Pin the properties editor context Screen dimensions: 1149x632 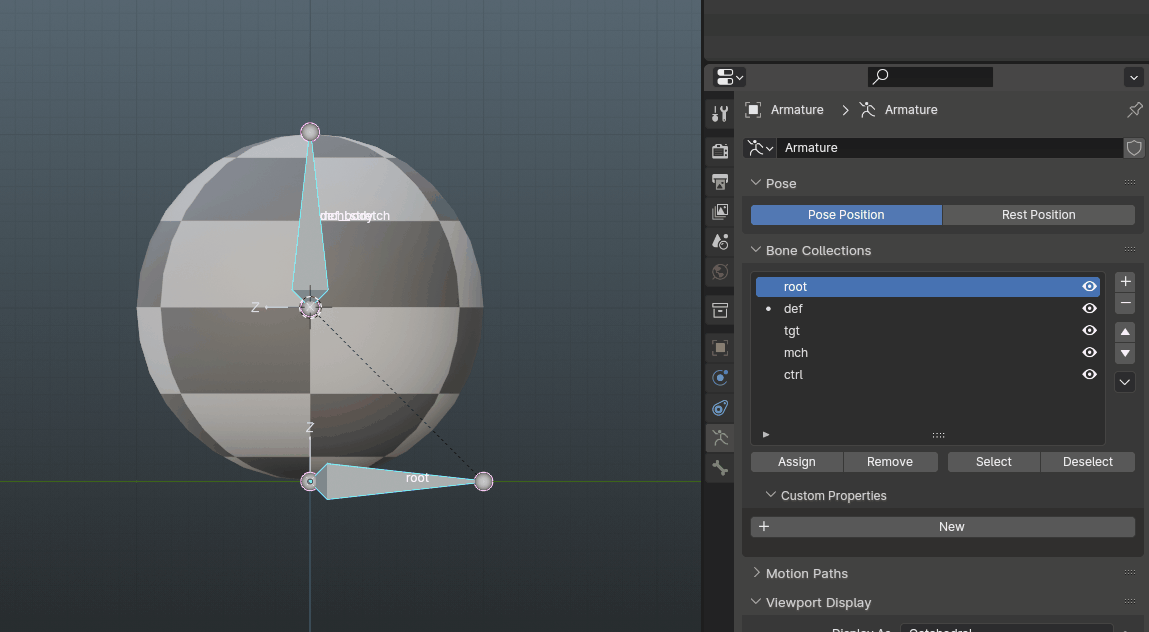[1134, 110]
